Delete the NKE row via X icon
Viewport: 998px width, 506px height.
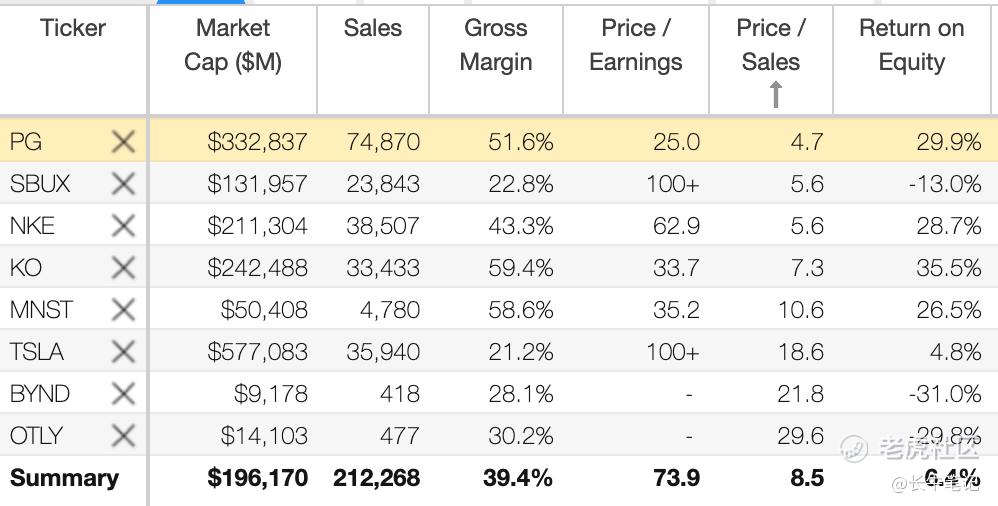pyautogui.click(x=123, y=226)
